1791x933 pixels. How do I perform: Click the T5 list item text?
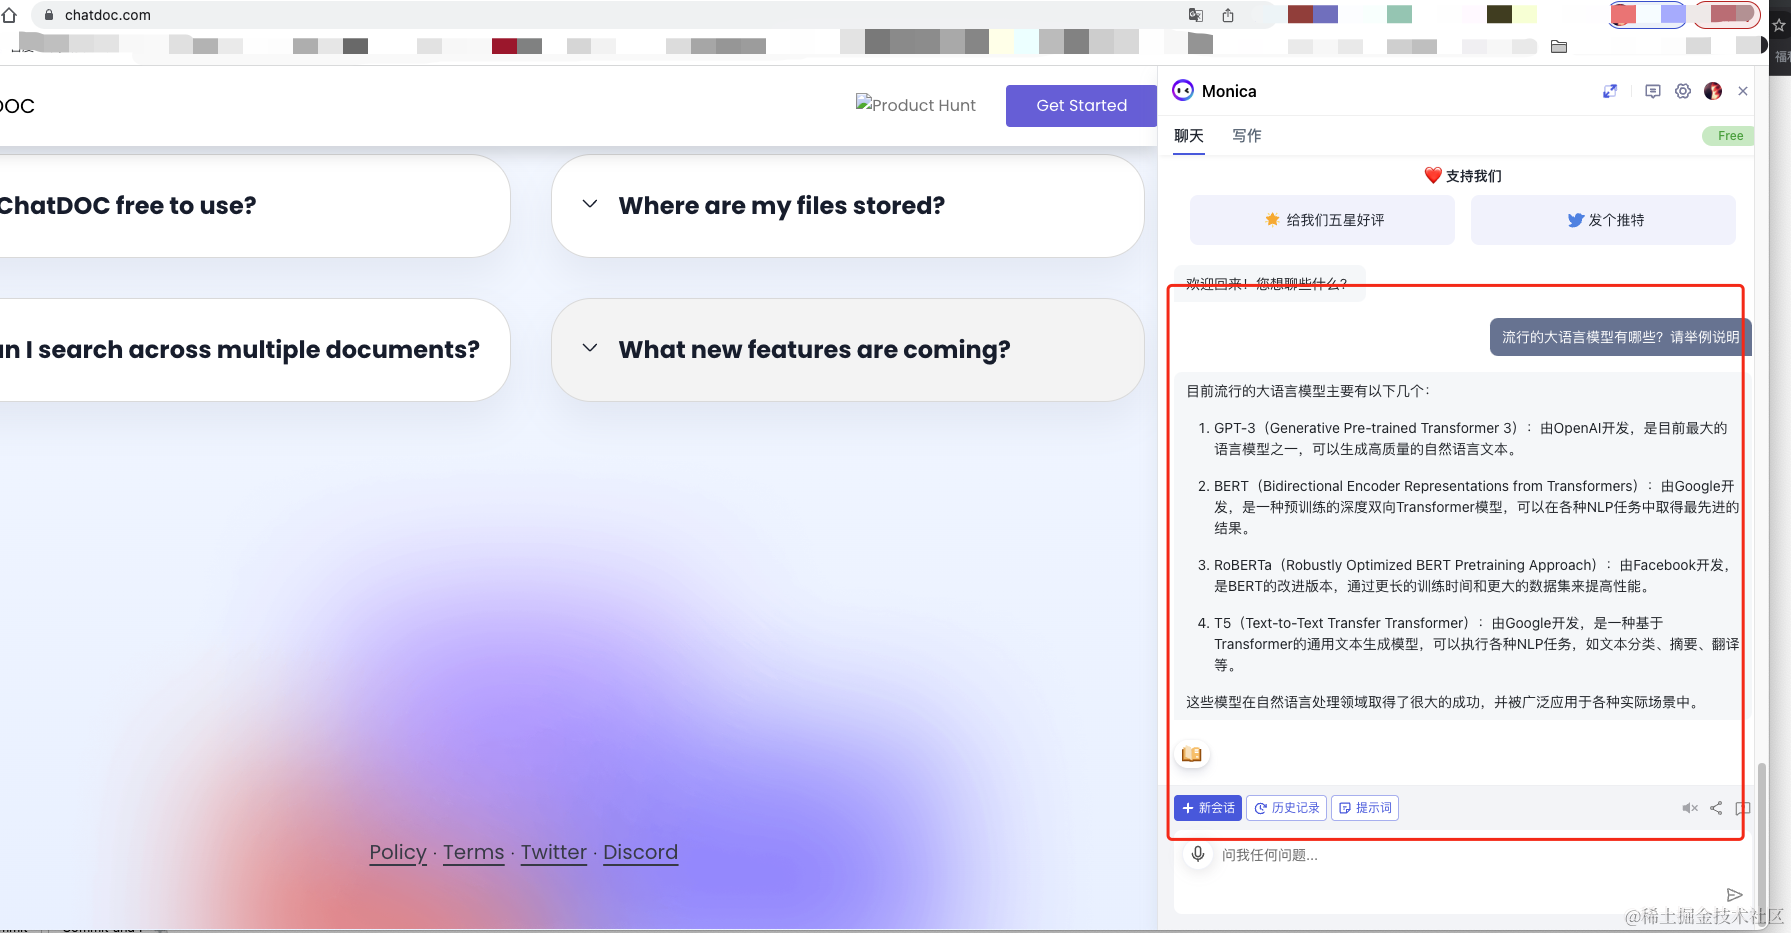coord(1476,643)
